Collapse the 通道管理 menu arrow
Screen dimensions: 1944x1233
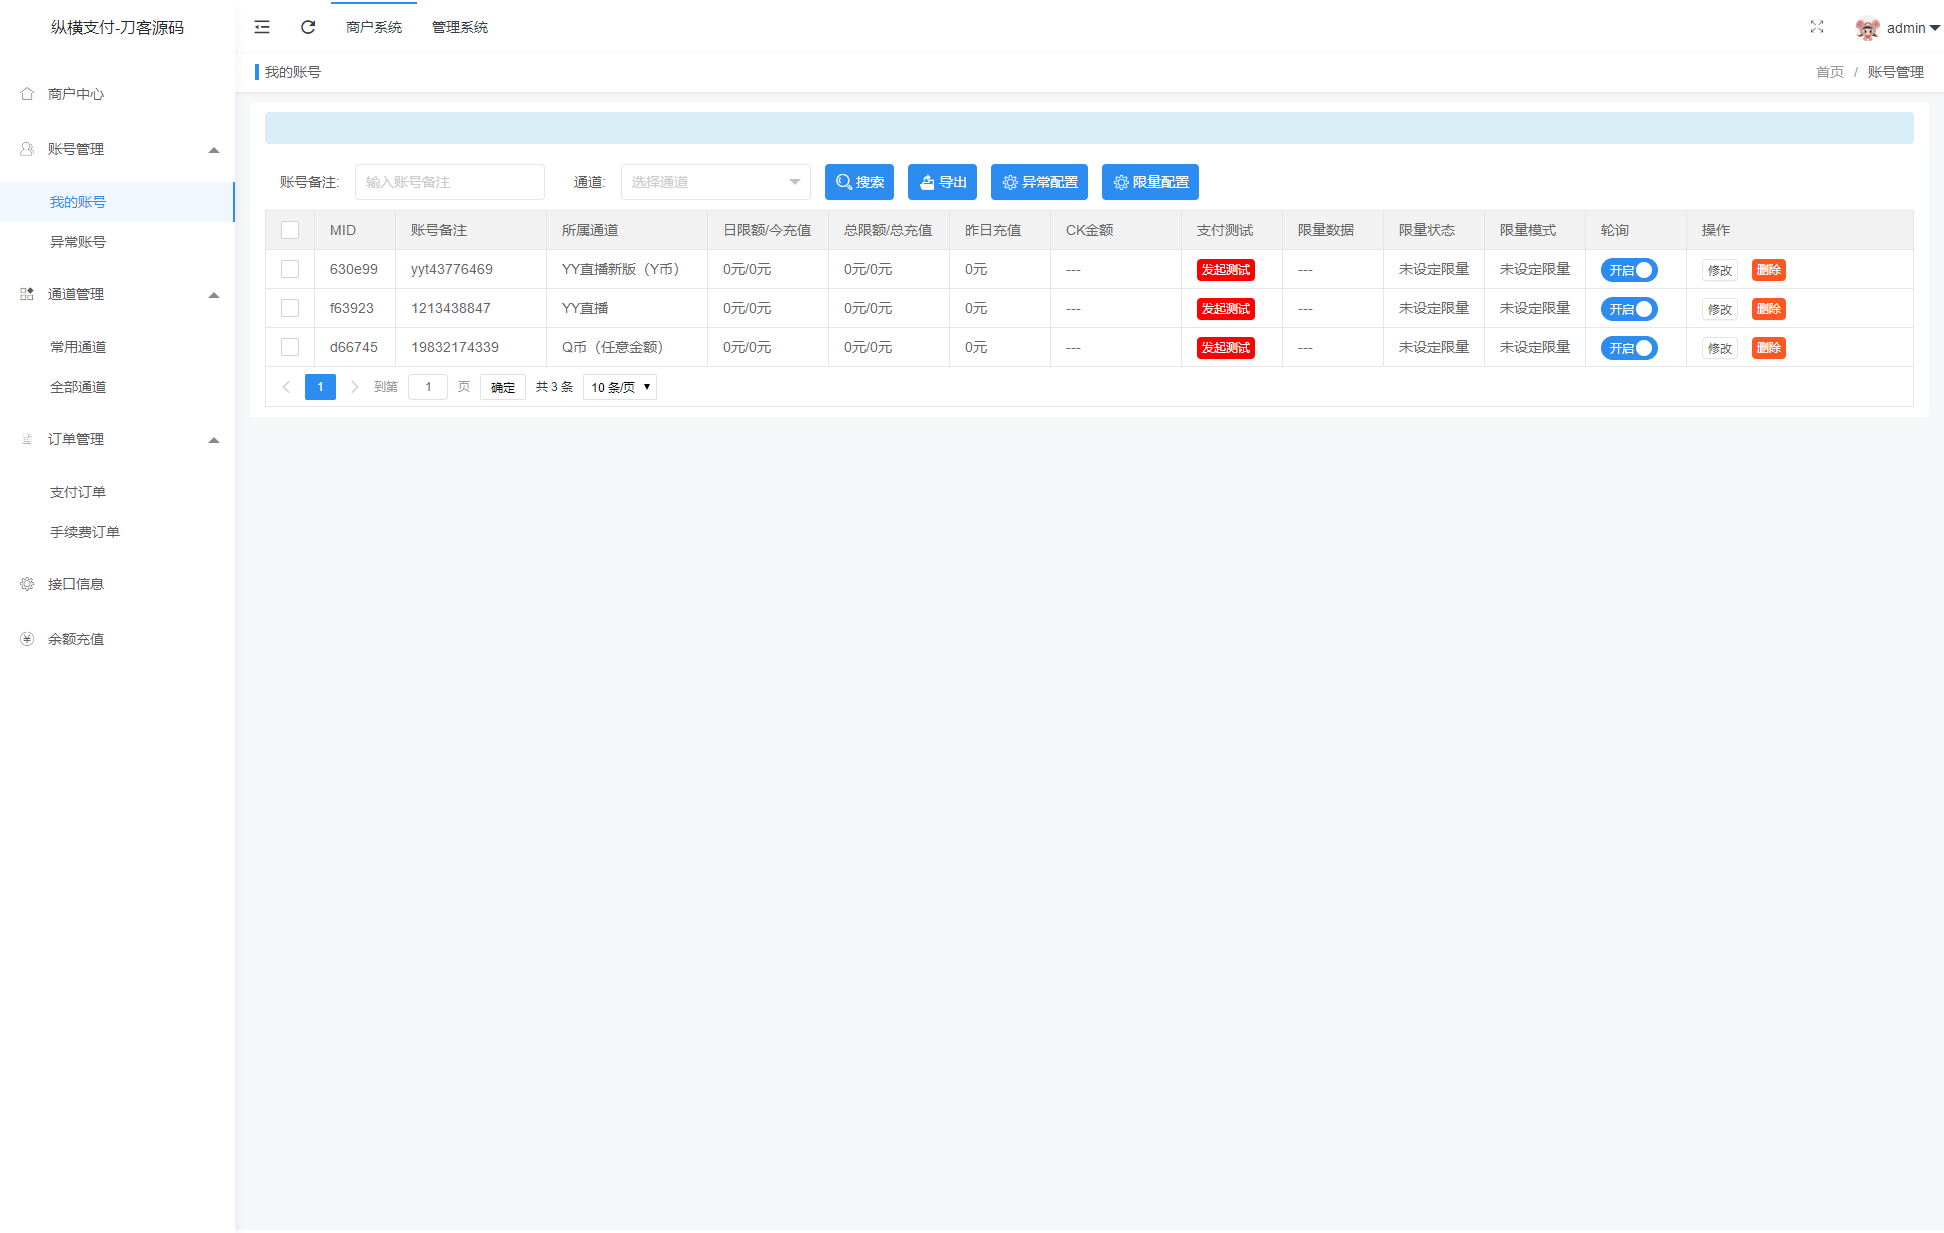[213, 295]
